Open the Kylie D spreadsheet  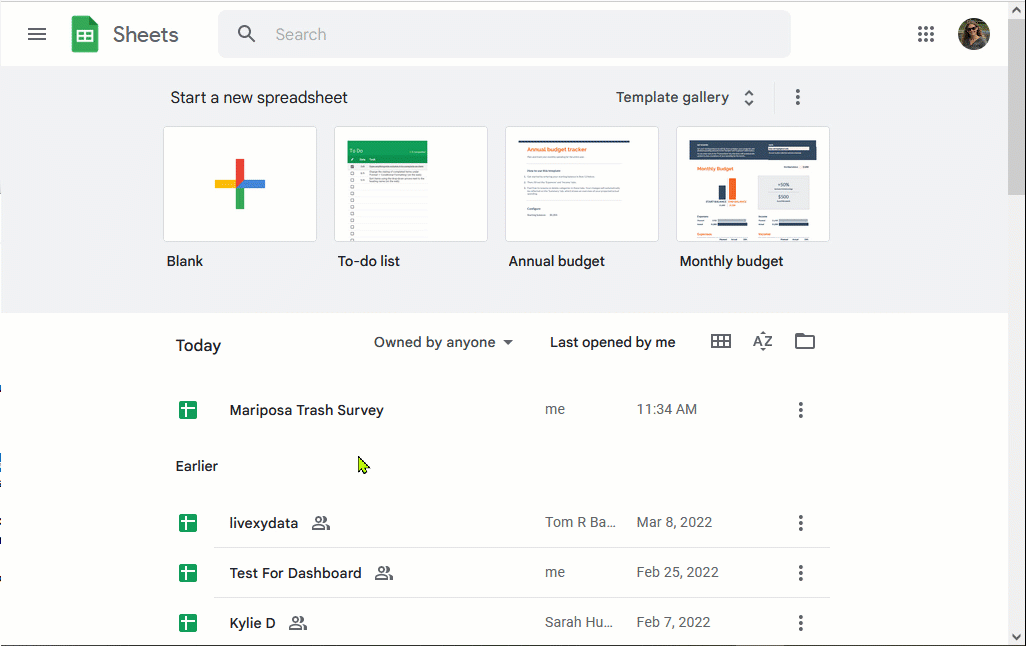pos(252,623)
